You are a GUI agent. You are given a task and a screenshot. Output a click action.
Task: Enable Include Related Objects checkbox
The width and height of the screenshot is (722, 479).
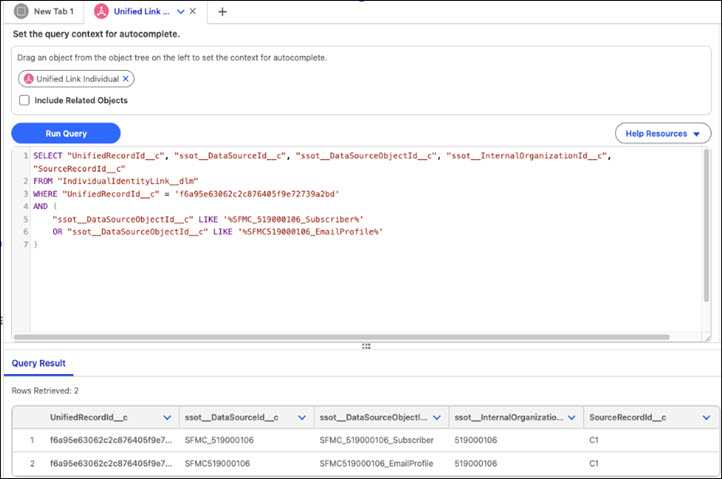tap(24, 100)
